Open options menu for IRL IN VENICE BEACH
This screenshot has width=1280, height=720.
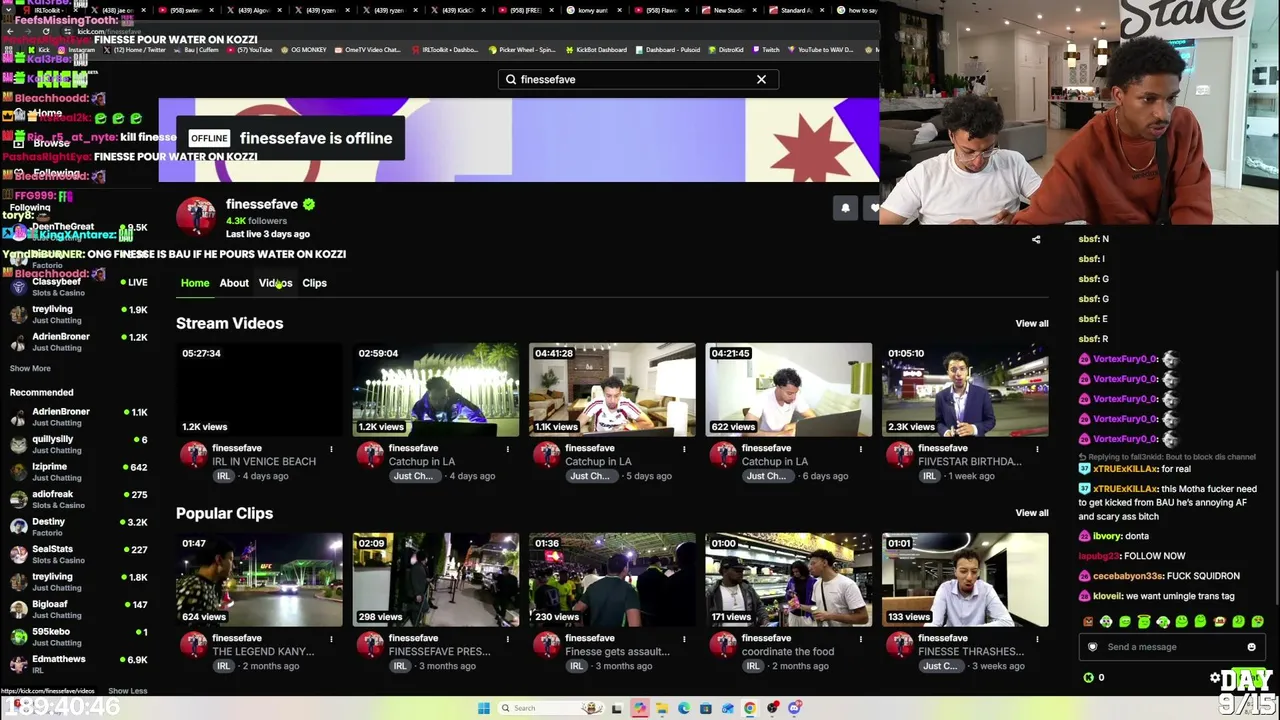[x=331, y=449]
